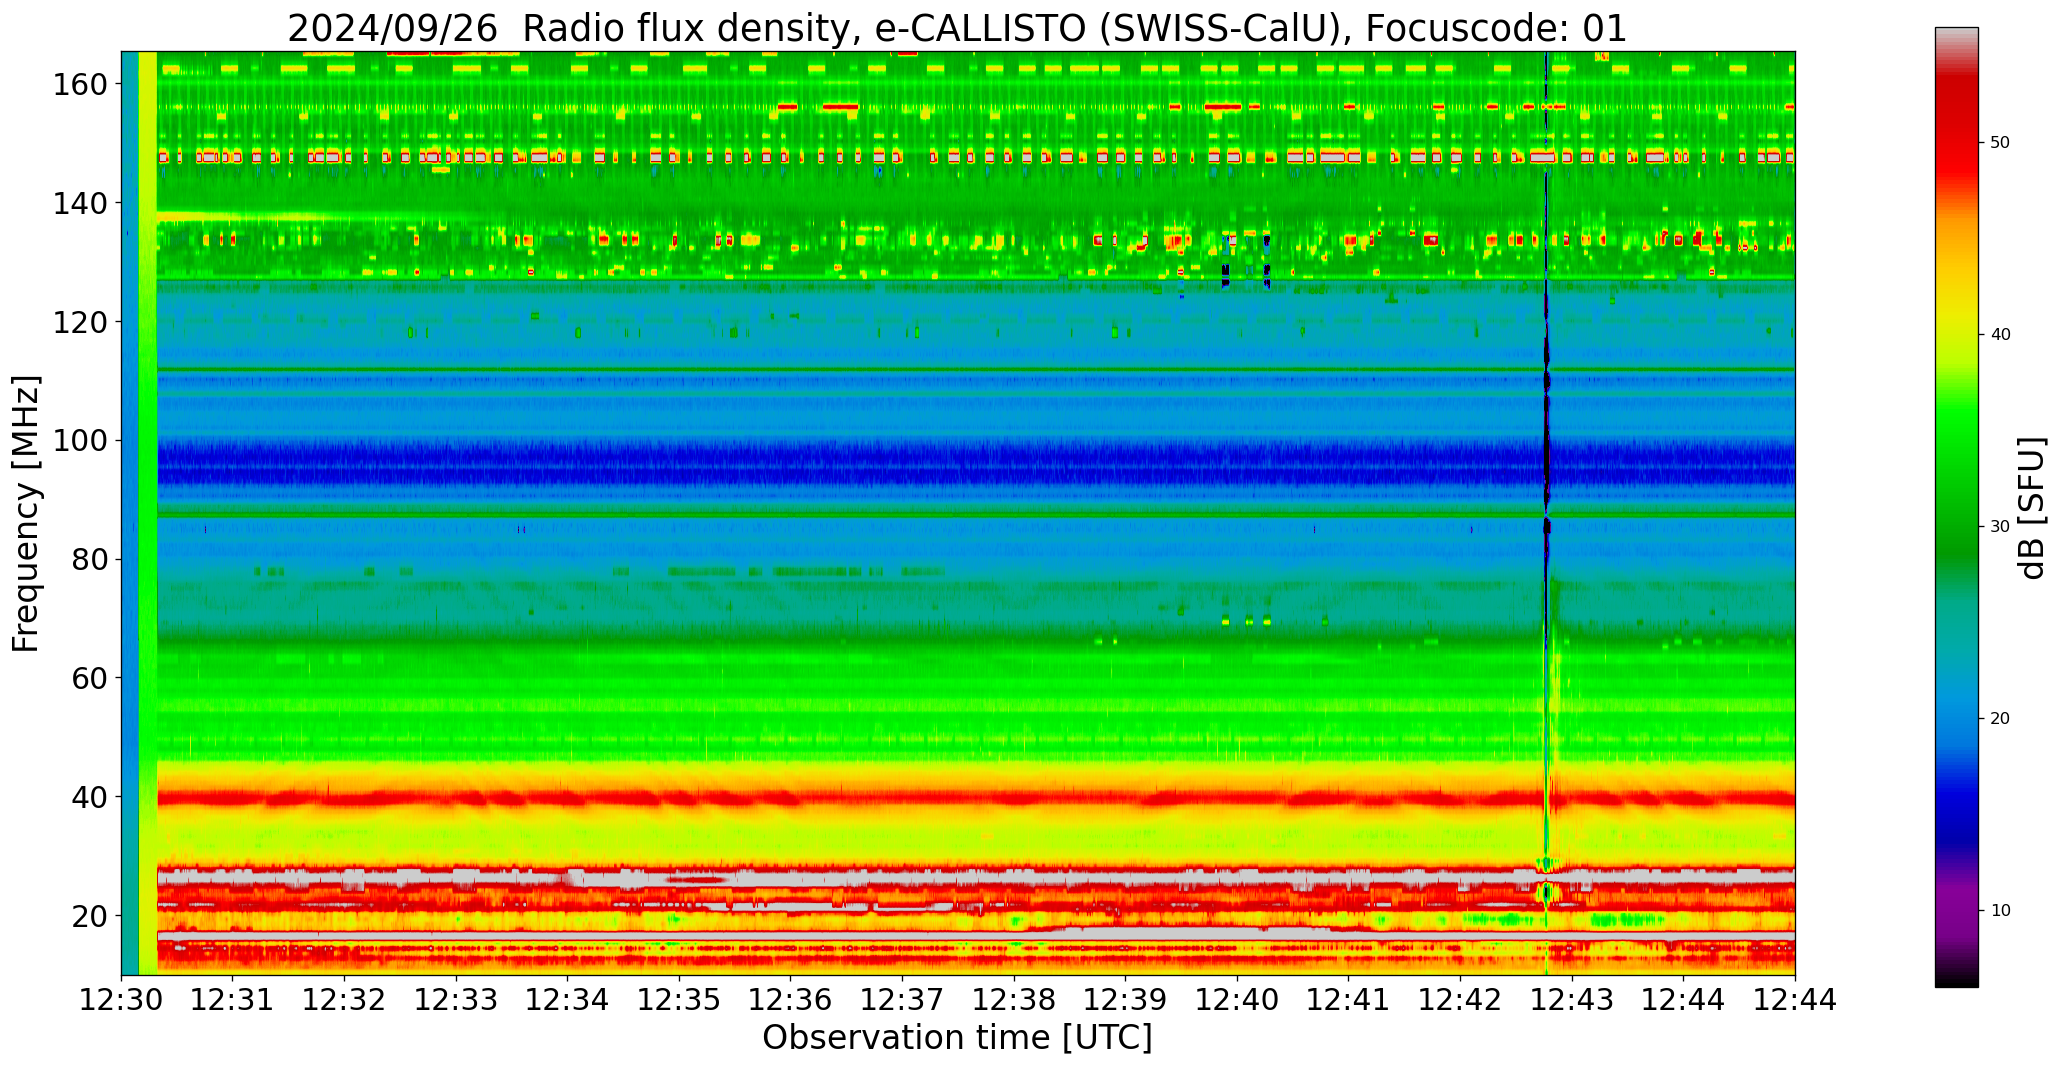Click the plot title text at top

coord(957,28)
